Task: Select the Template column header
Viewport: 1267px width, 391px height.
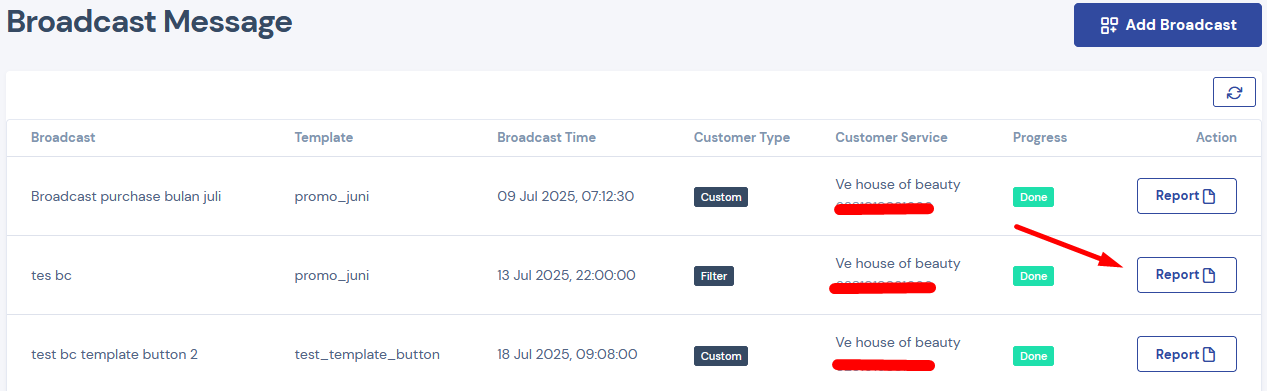Action: [x=323, y=137]
